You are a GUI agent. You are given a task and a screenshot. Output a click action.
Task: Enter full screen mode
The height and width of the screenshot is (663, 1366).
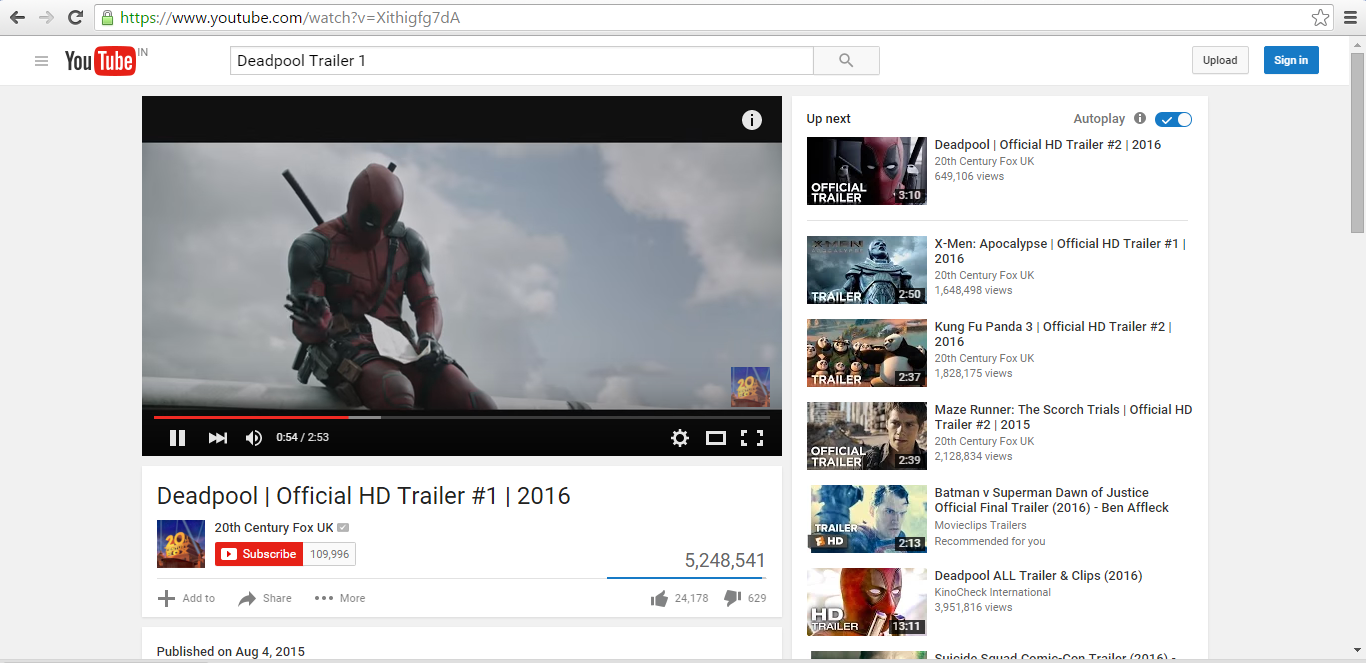[752, 438]
